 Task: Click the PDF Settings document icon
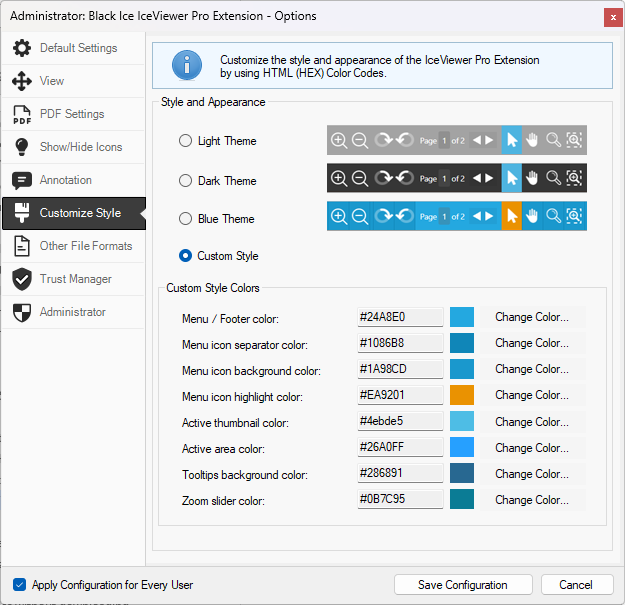tap(22, 114)
